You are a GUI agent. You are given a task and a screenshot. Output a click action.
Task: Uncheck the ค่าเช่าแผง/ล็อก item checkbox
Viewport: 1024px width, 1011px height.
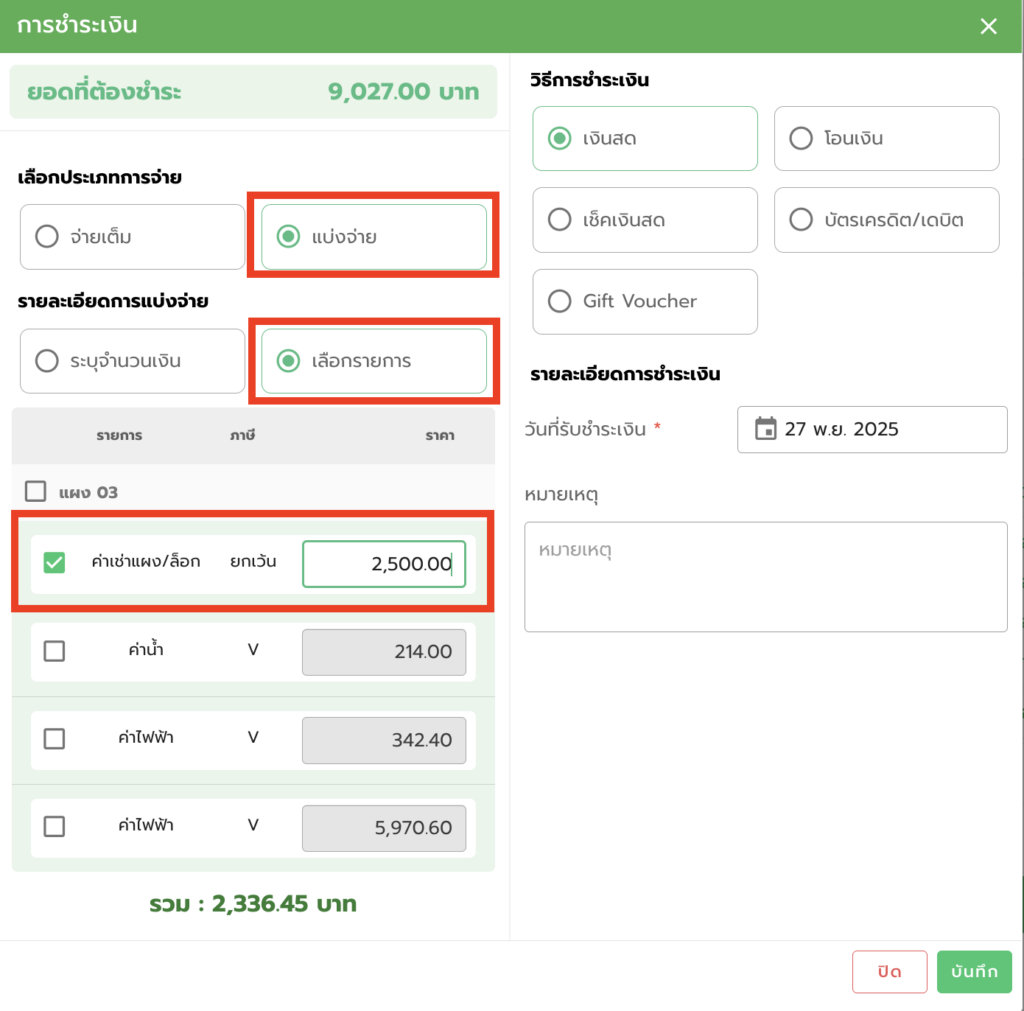(55, 563)
